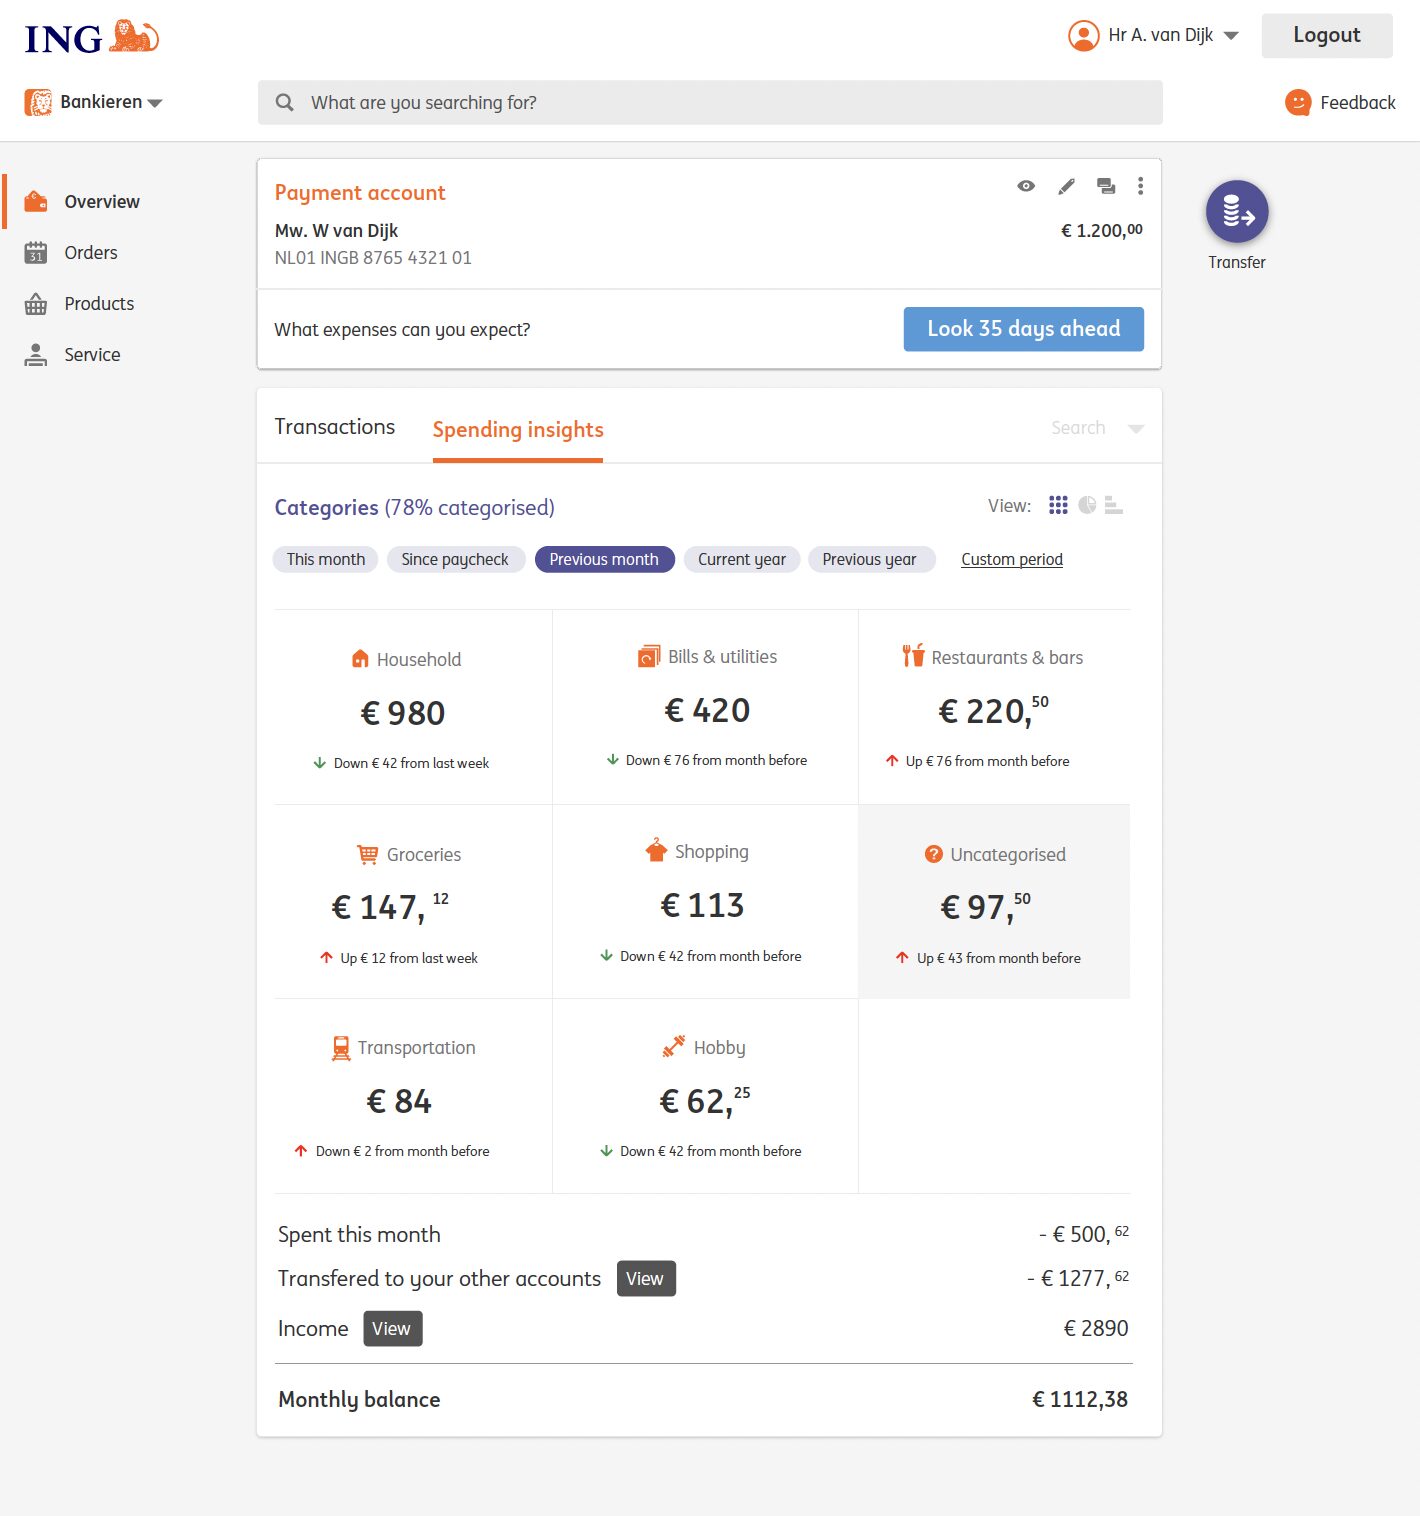Click the Bills & utilities category icon
The image size is (1420, 1516).
(649, 656)
